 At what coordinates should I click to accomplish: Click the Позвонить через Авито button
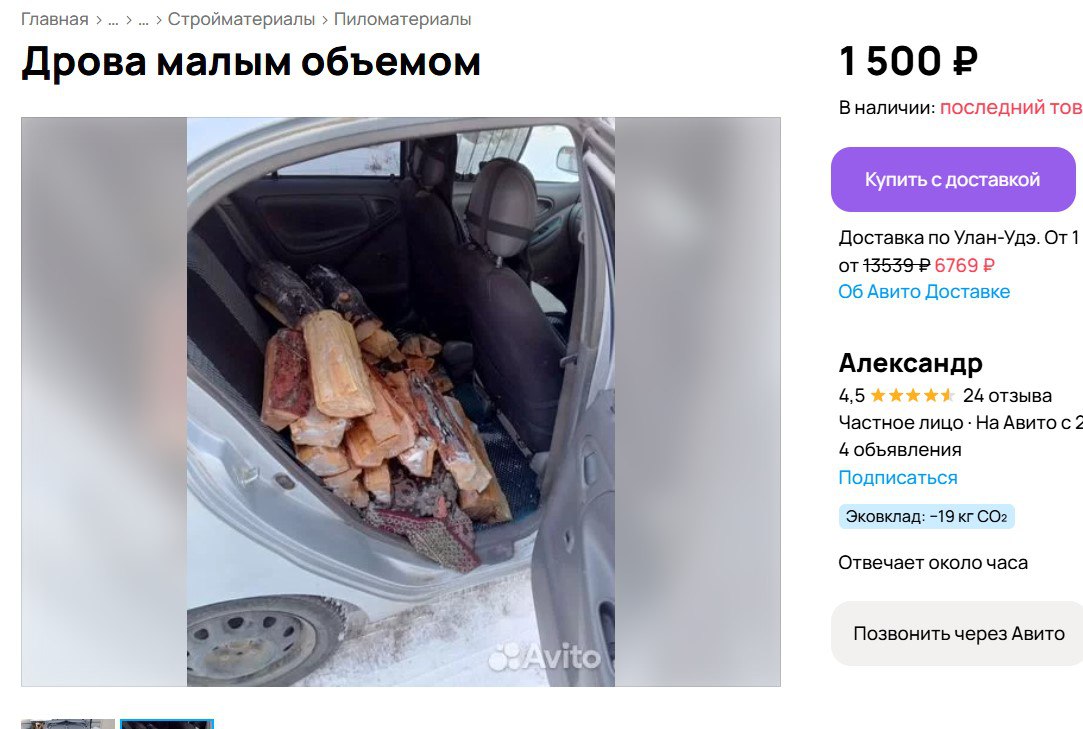point(957,634)
